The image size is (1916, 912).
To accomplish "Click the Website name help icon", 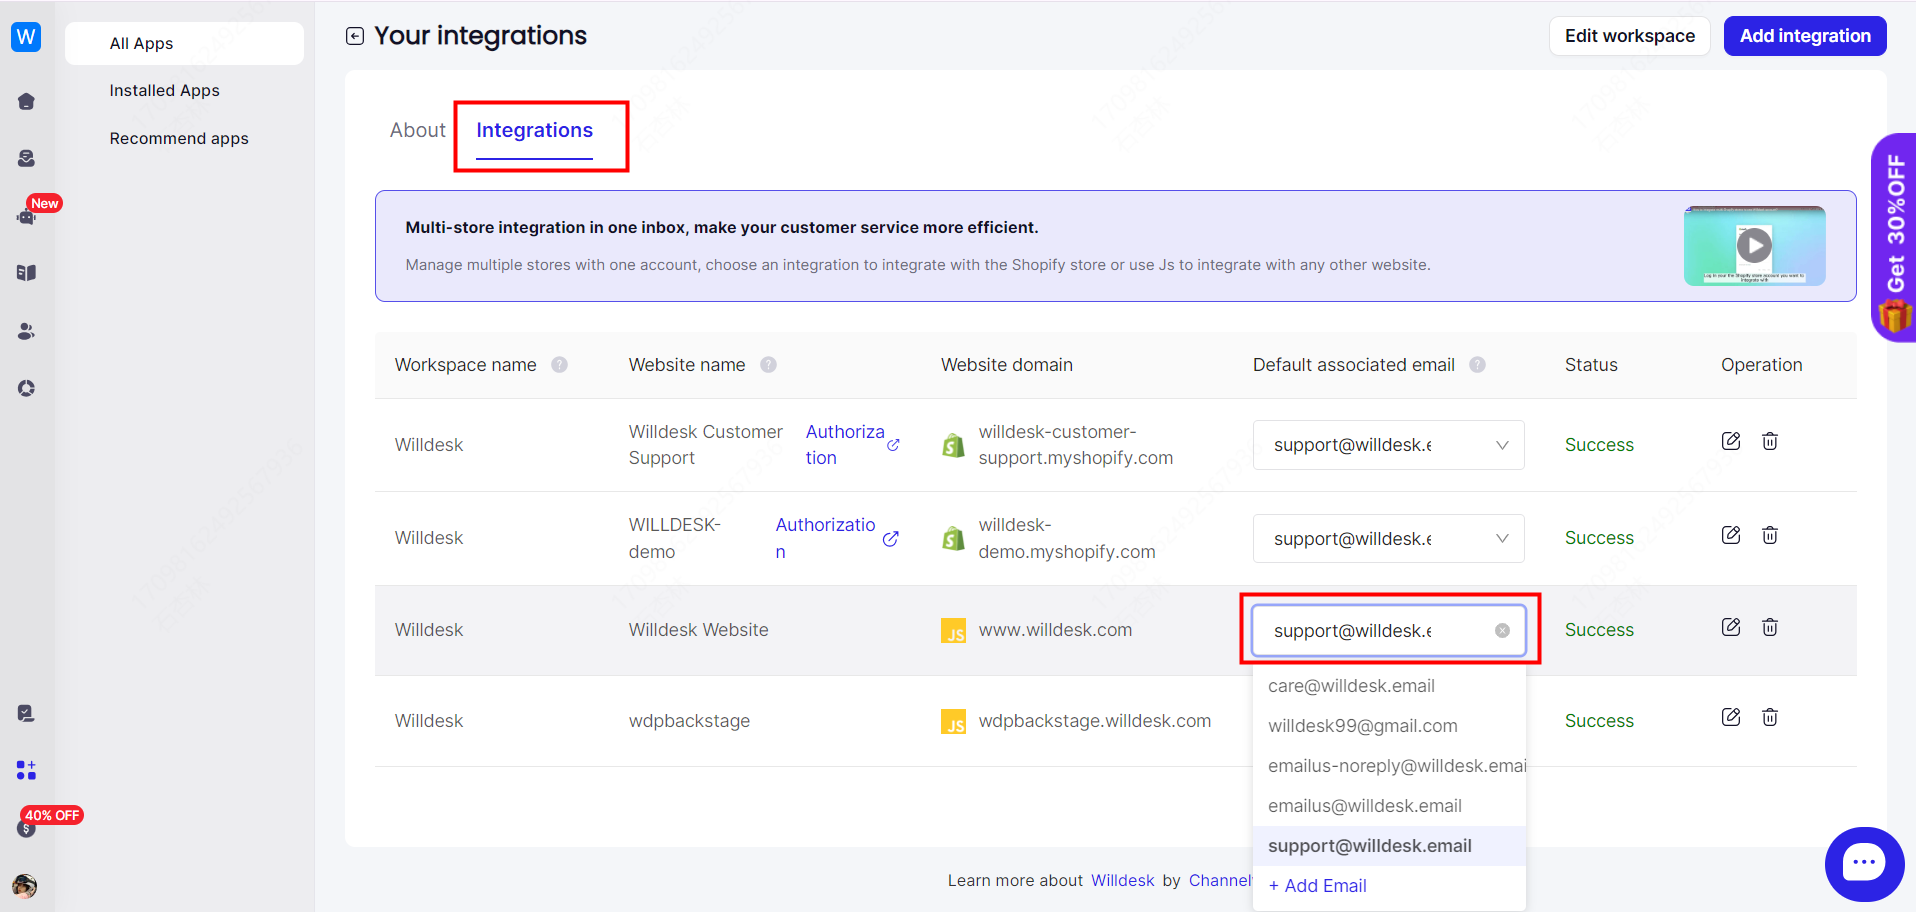I will tap(768, 365).
